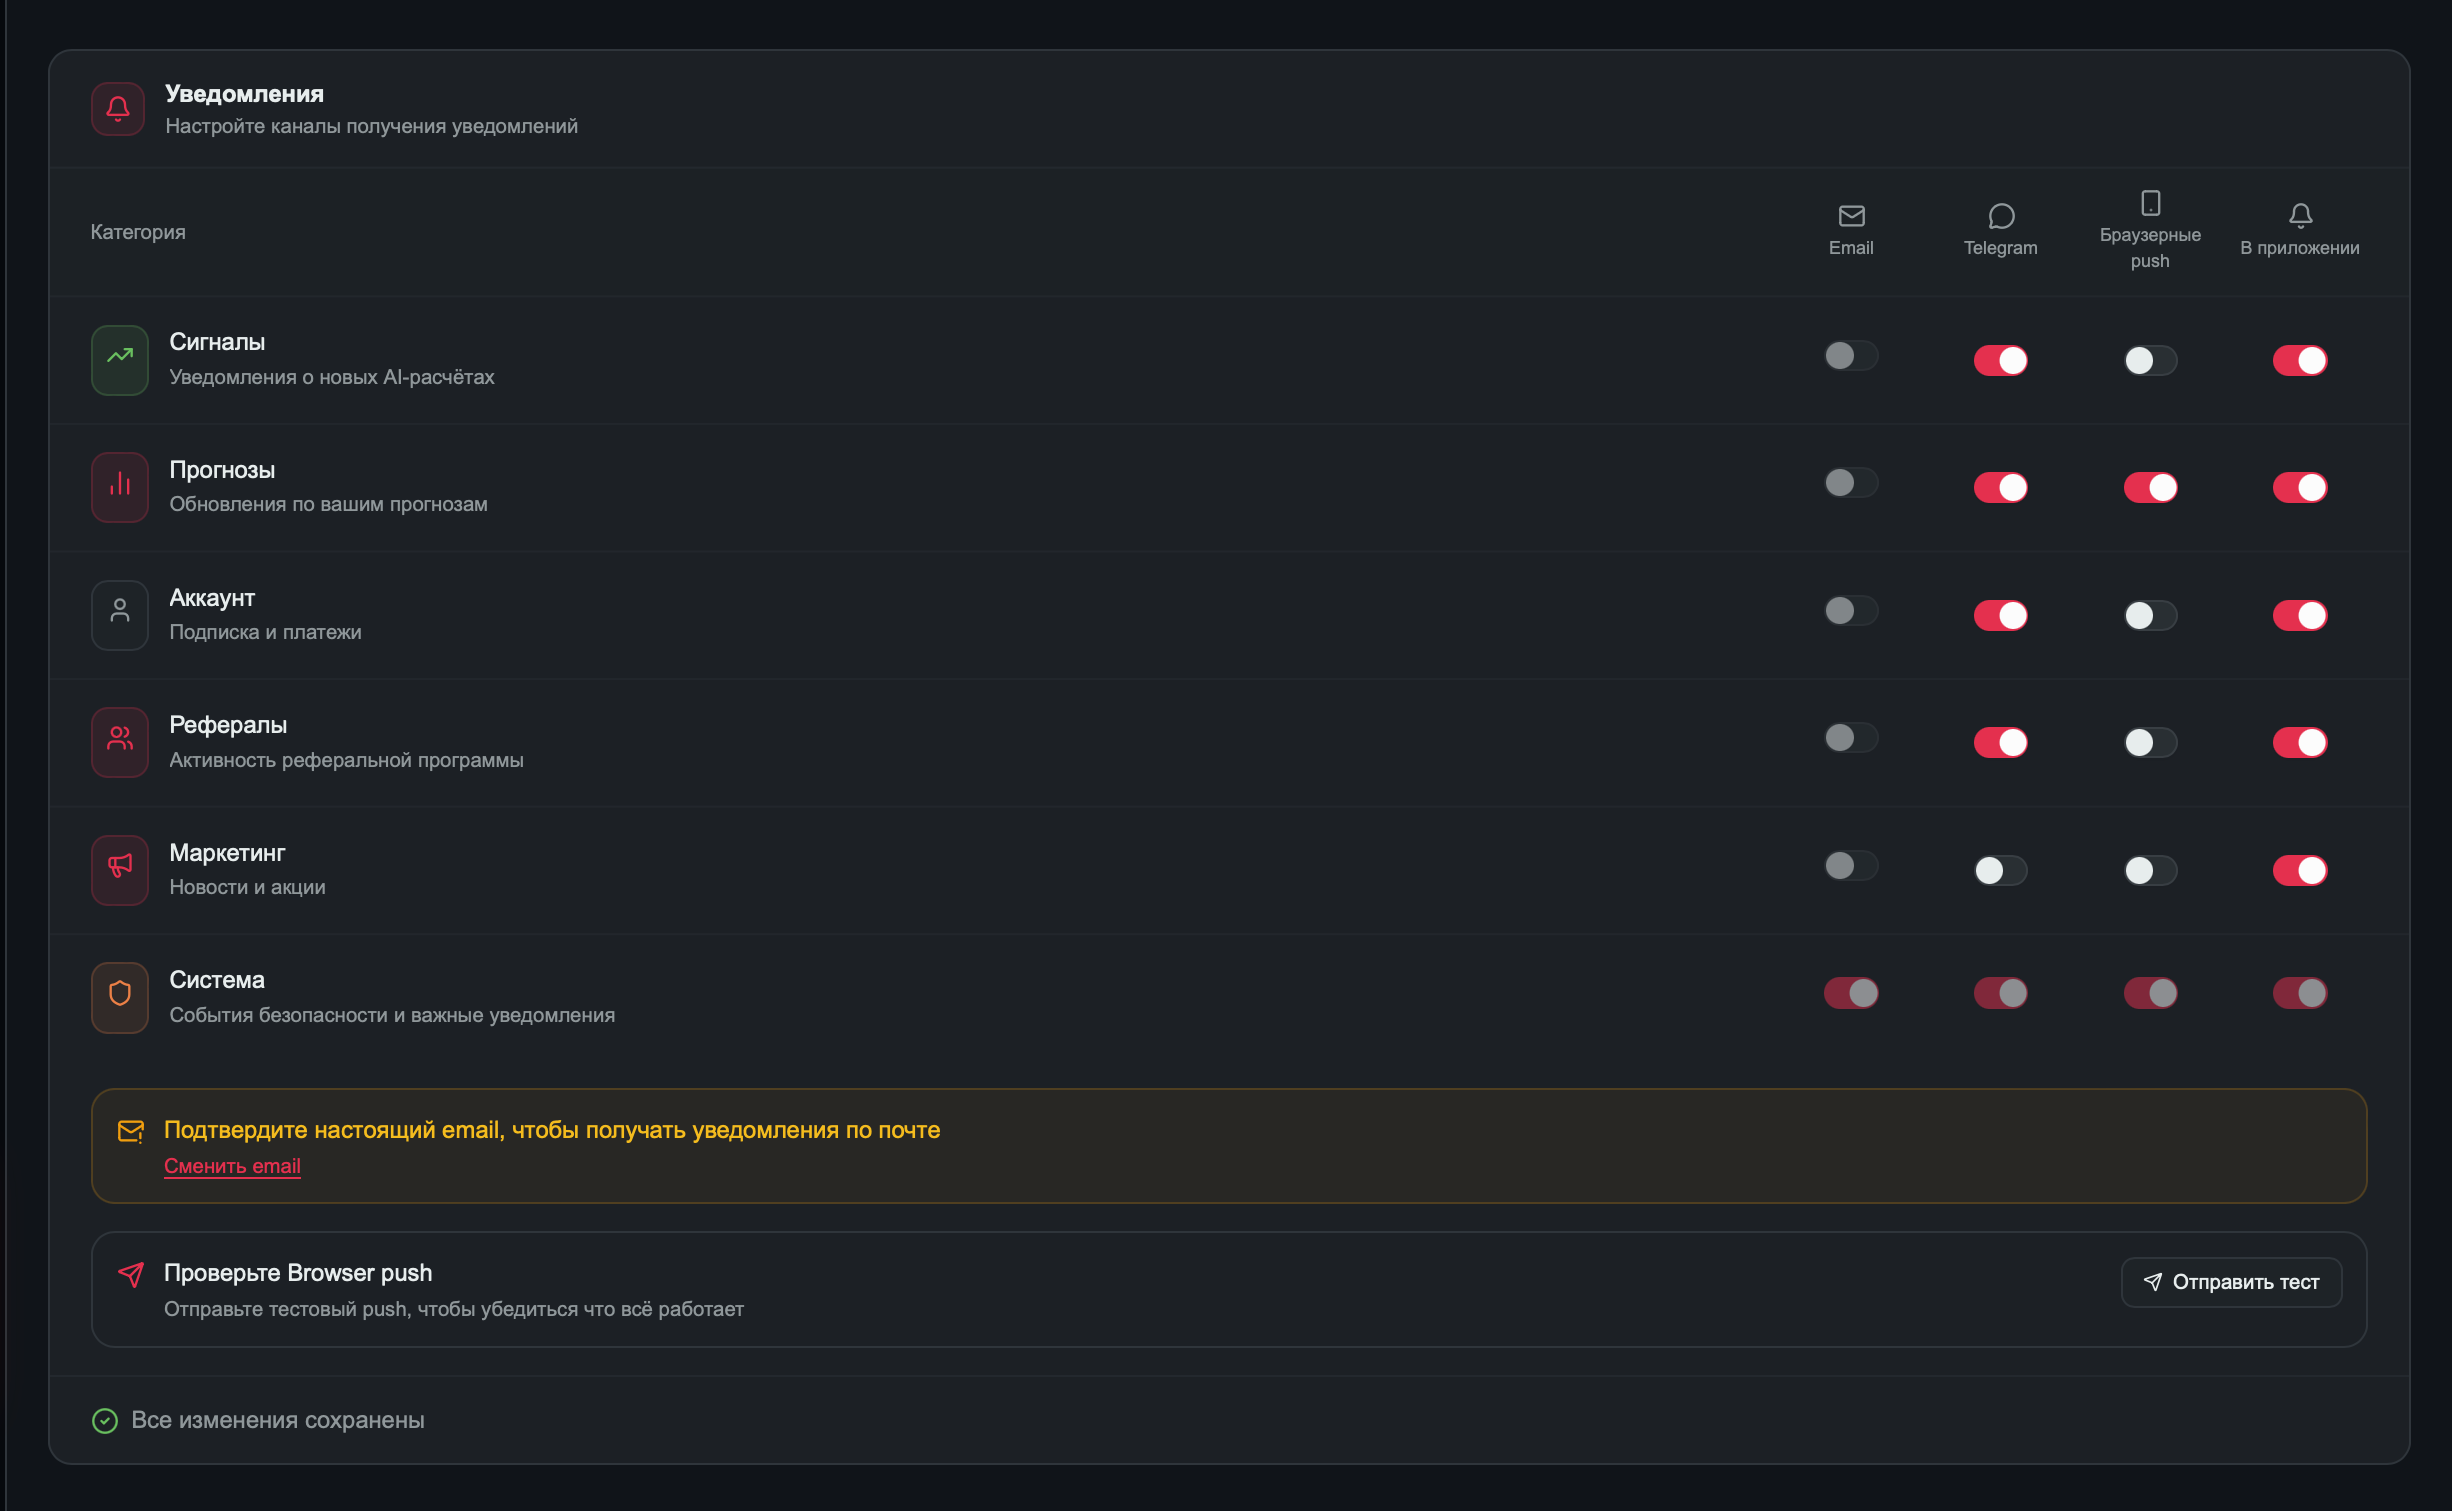Click the Отправить тест button
Screen dimensions: 2452x1511
(2231, 1282)
